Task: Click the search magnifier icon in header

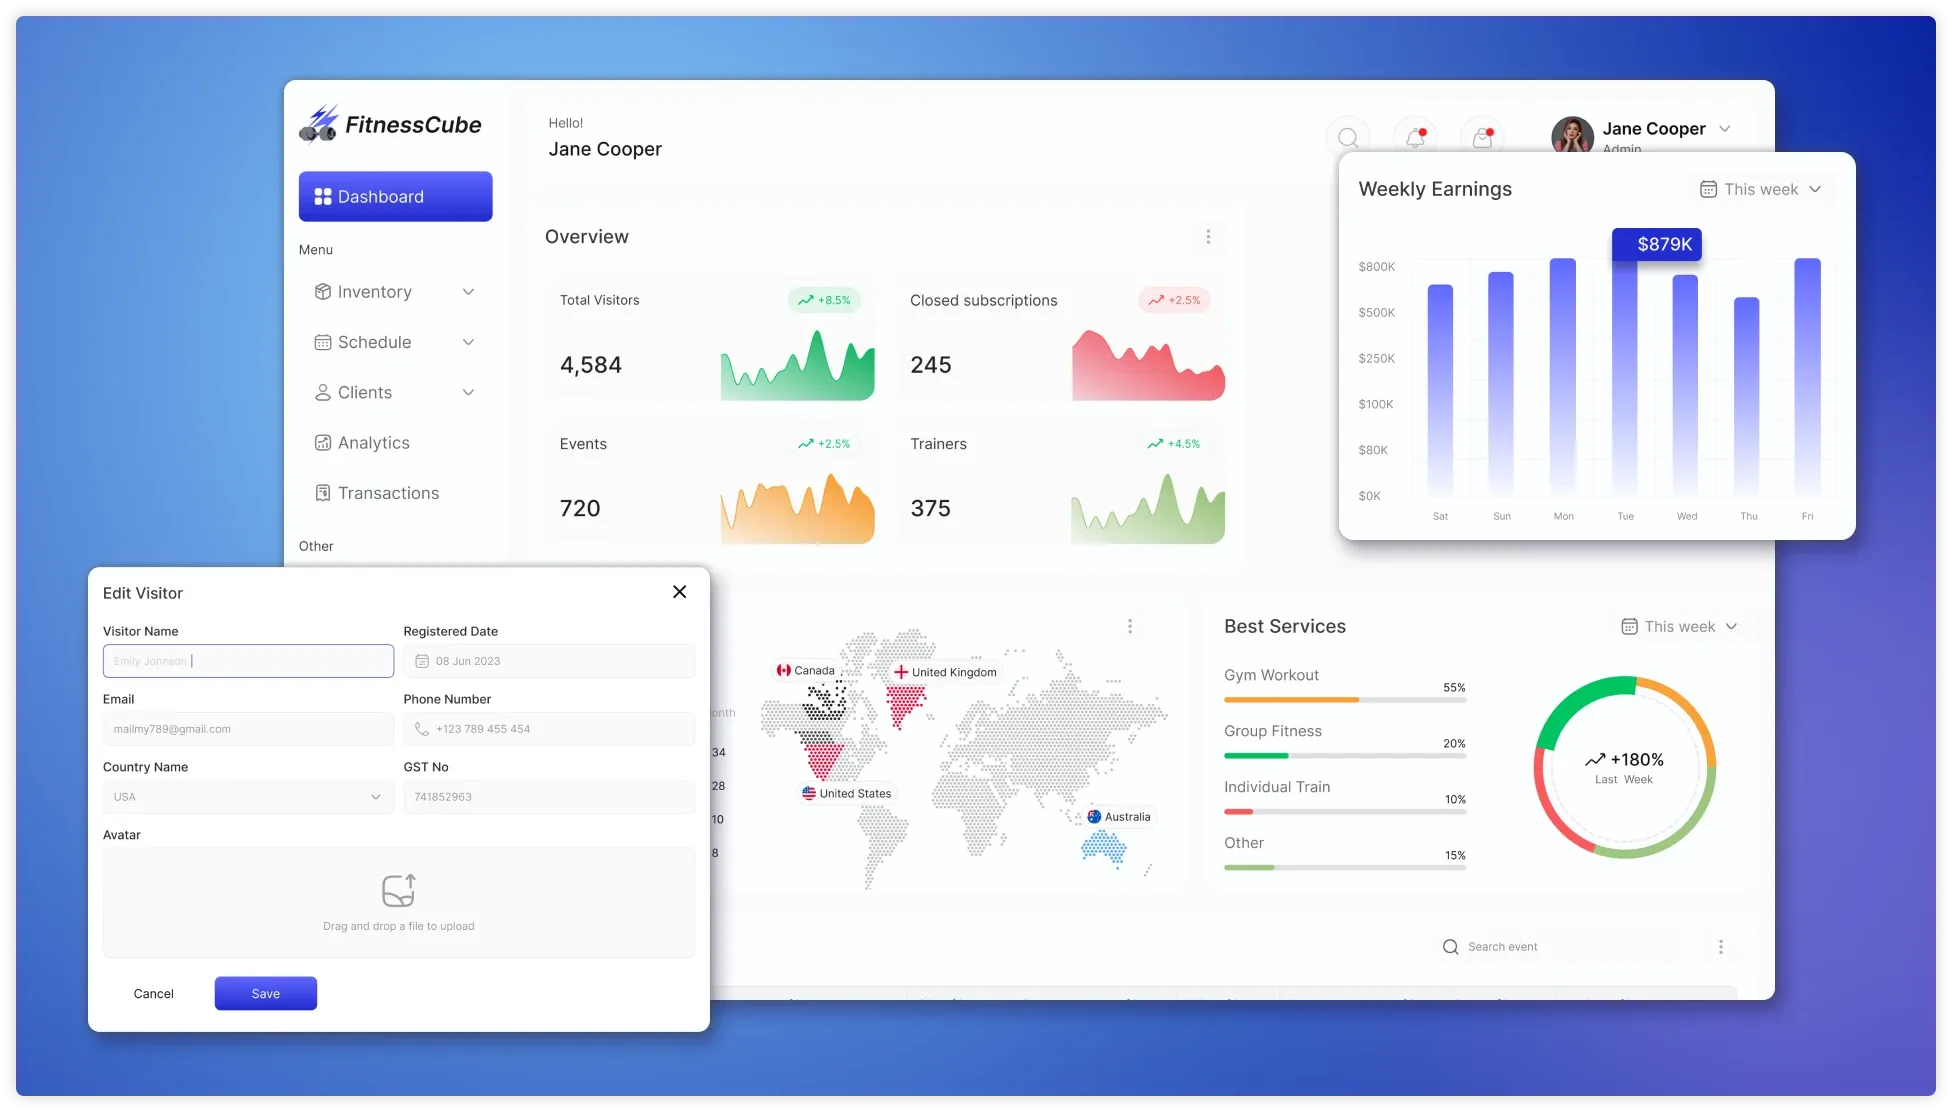Action: coord(1348,138)
